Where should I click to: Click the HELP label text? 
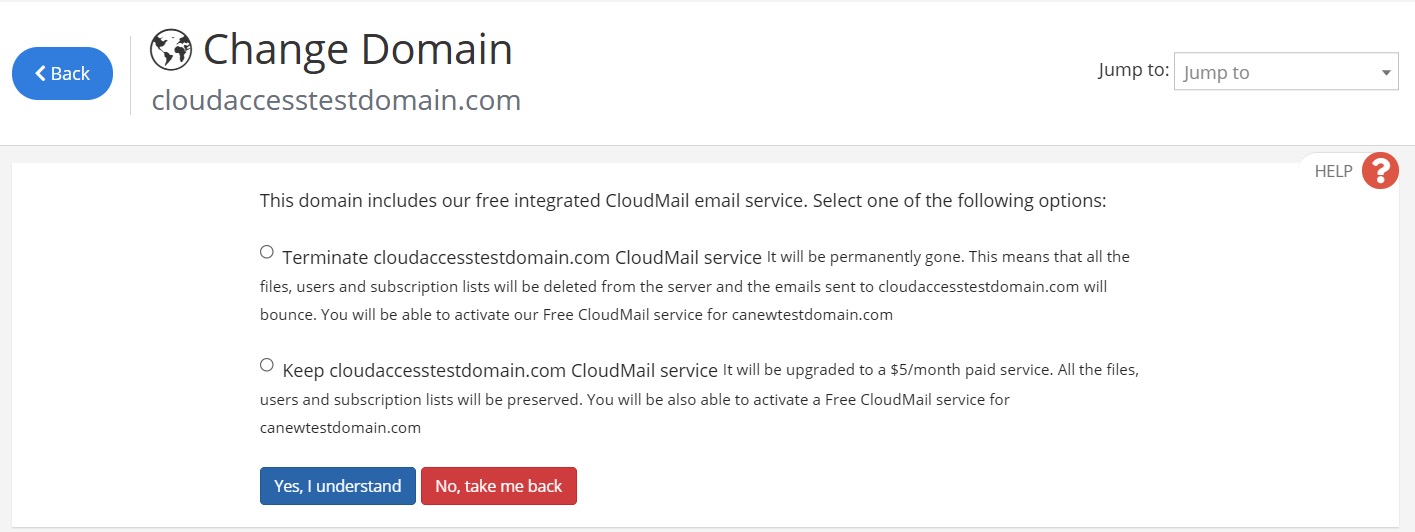click(x=1333, y=171)
